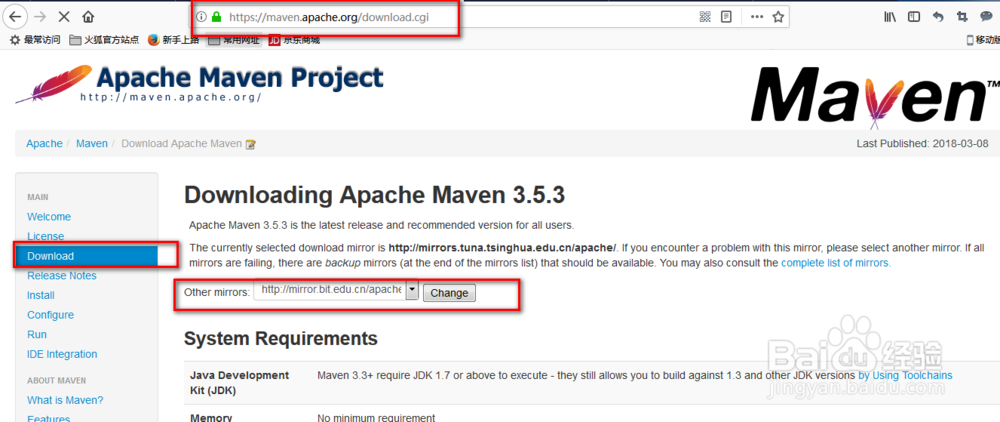This screenshot has width=1000, height=422.
Task: Open page actions three-dots menu
Action: (757, 17)
